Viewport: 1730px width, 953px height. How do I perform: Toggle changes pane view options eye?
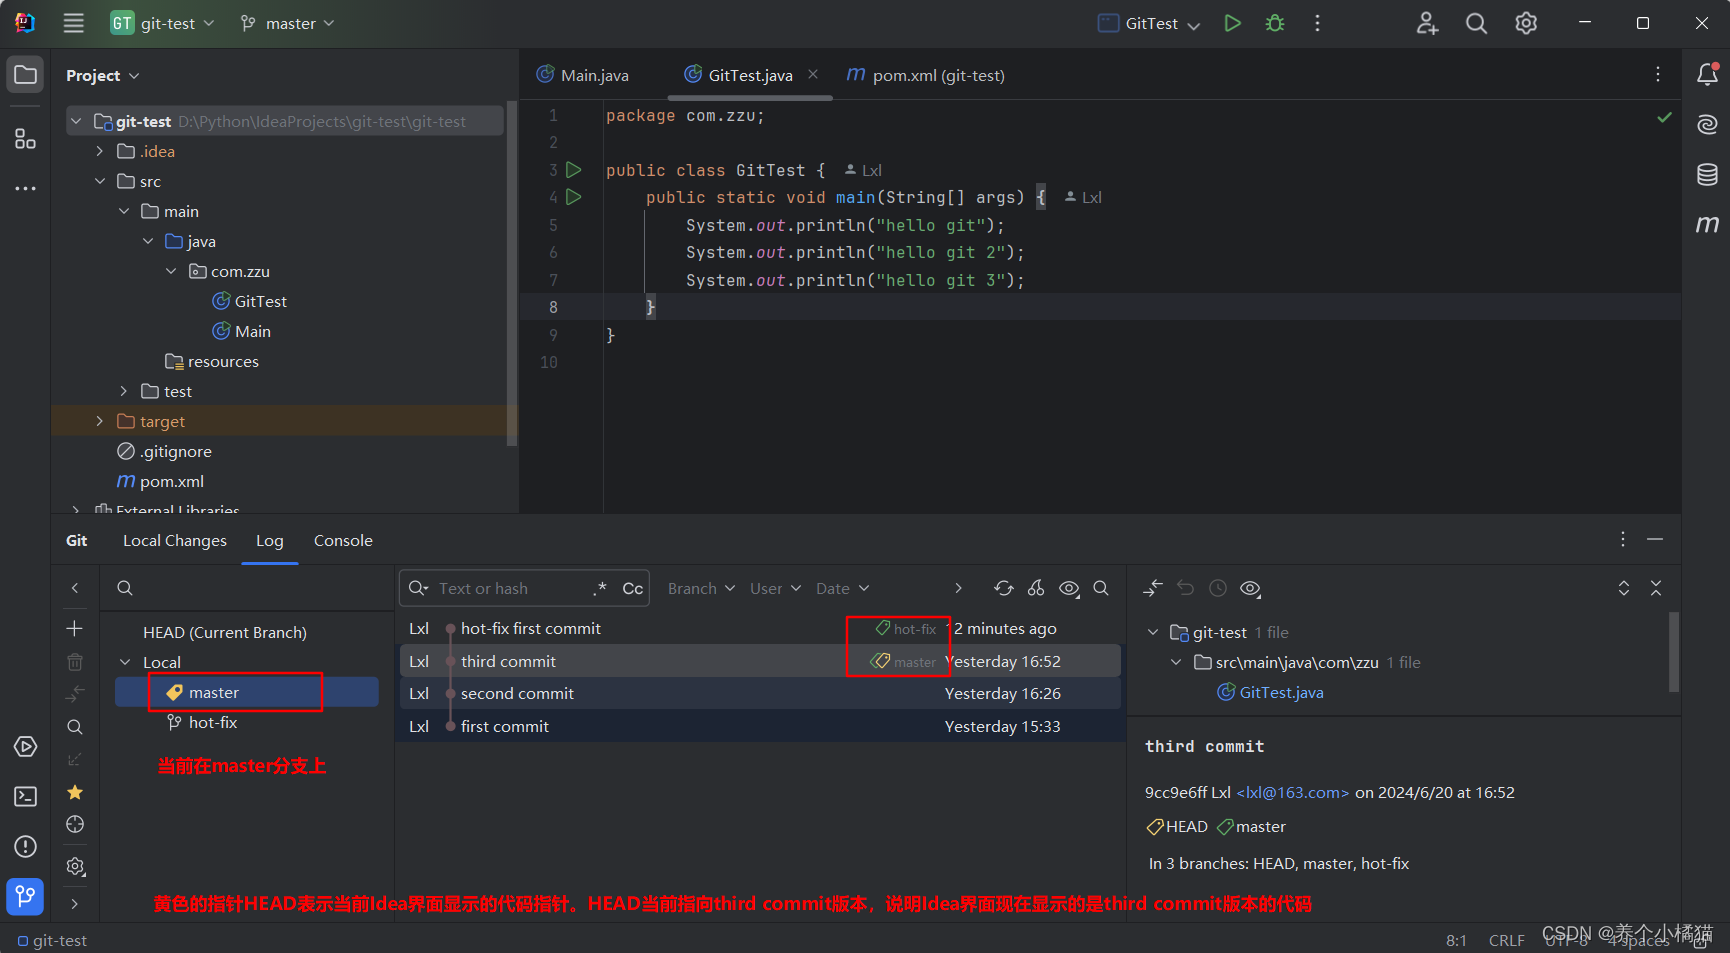pyautogui.click(x=1250, y=588)
